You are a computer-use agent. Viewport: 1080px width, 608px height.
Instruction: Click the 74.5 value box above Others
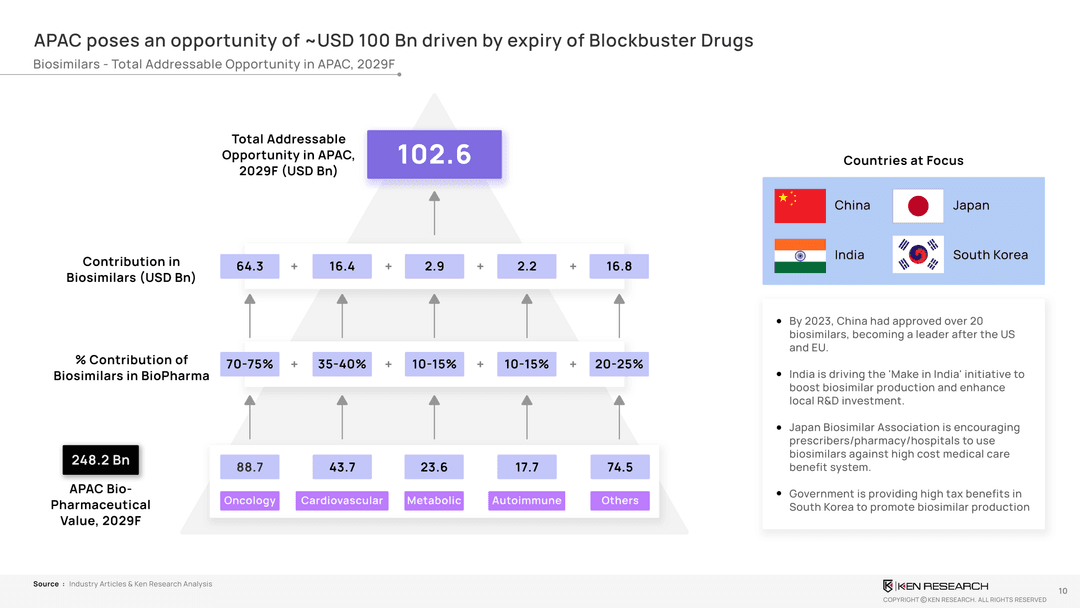pyautogui.click(x=620, y=467)
